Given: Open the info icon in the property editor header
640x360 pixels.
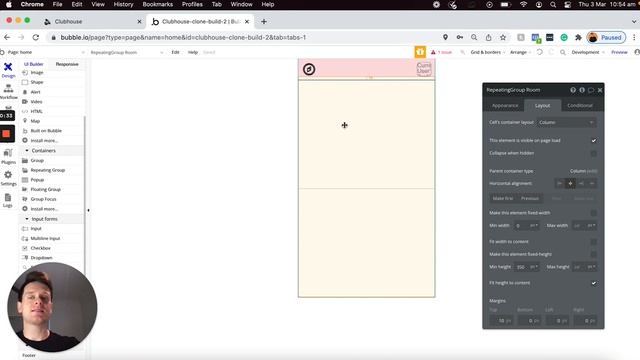Looking at the screenshot, I should 582,90.
